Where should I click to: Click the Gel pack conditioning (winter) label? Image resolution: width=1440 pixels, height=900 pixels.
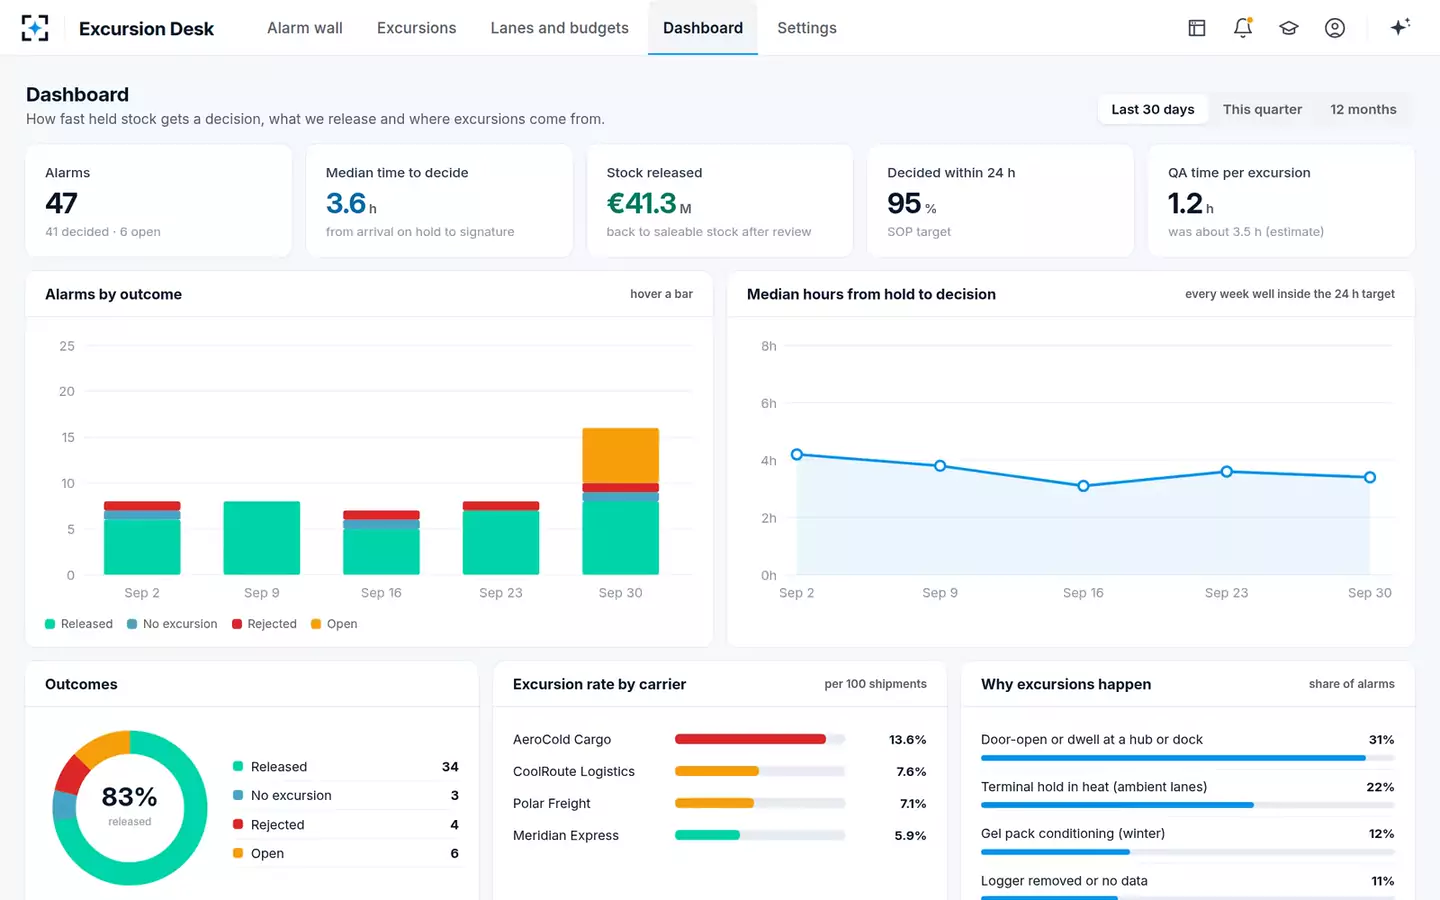click(1073, 834)
